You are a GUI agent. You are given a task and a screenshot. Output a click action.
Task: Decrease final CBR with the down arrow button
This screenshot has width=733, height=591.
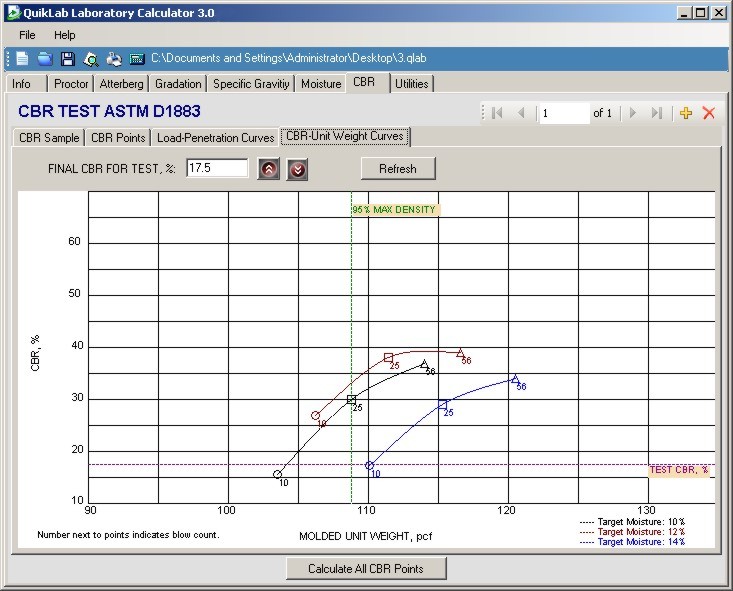[x=297, y=169]
